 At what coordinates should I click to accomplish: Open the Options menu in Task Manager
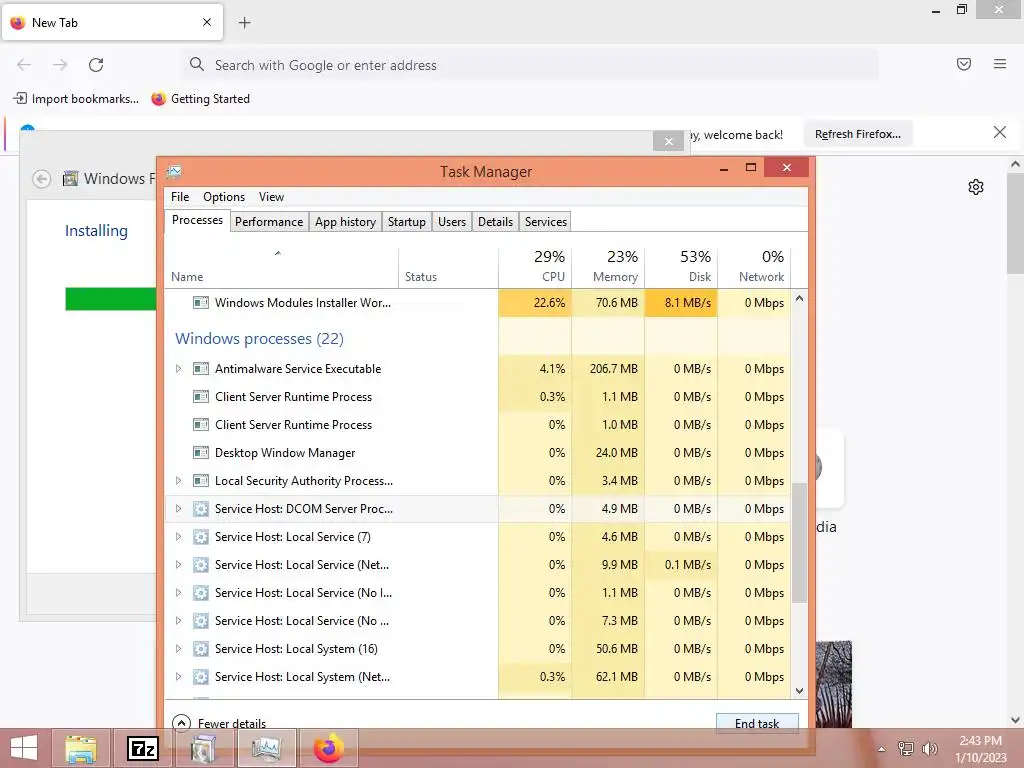click(224, 197)
